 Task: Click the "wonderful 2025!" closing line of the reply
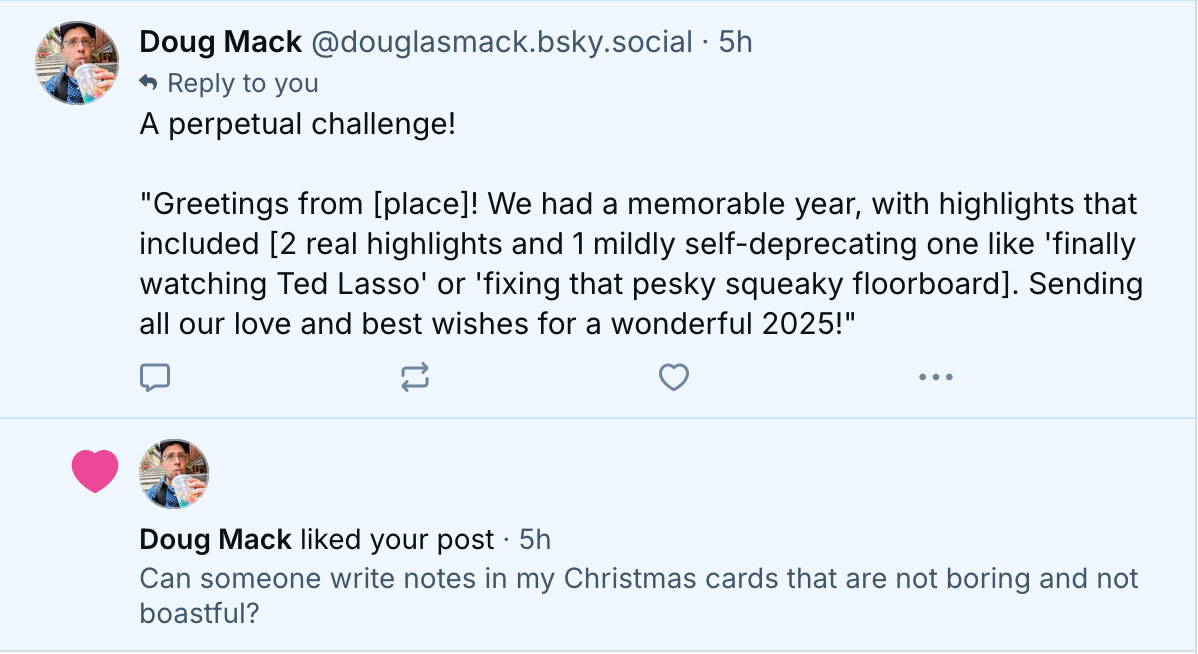[742, 326]
